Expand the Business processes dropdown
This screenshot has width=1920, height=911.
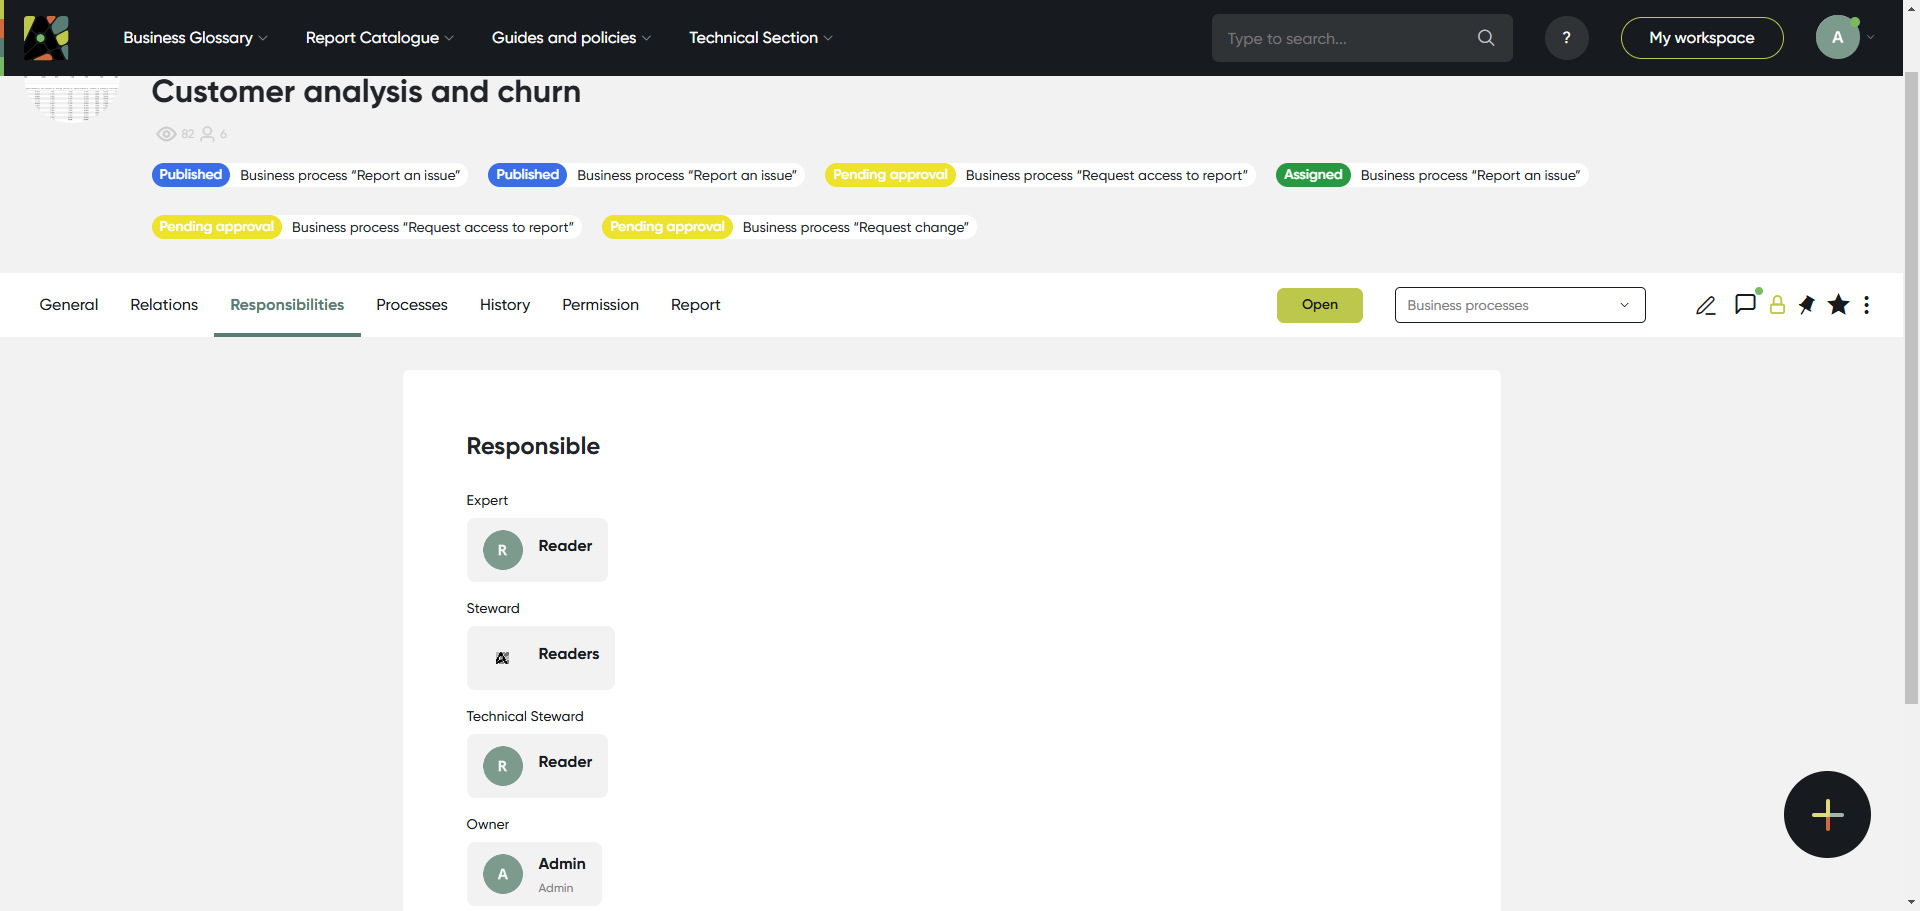1519,305
